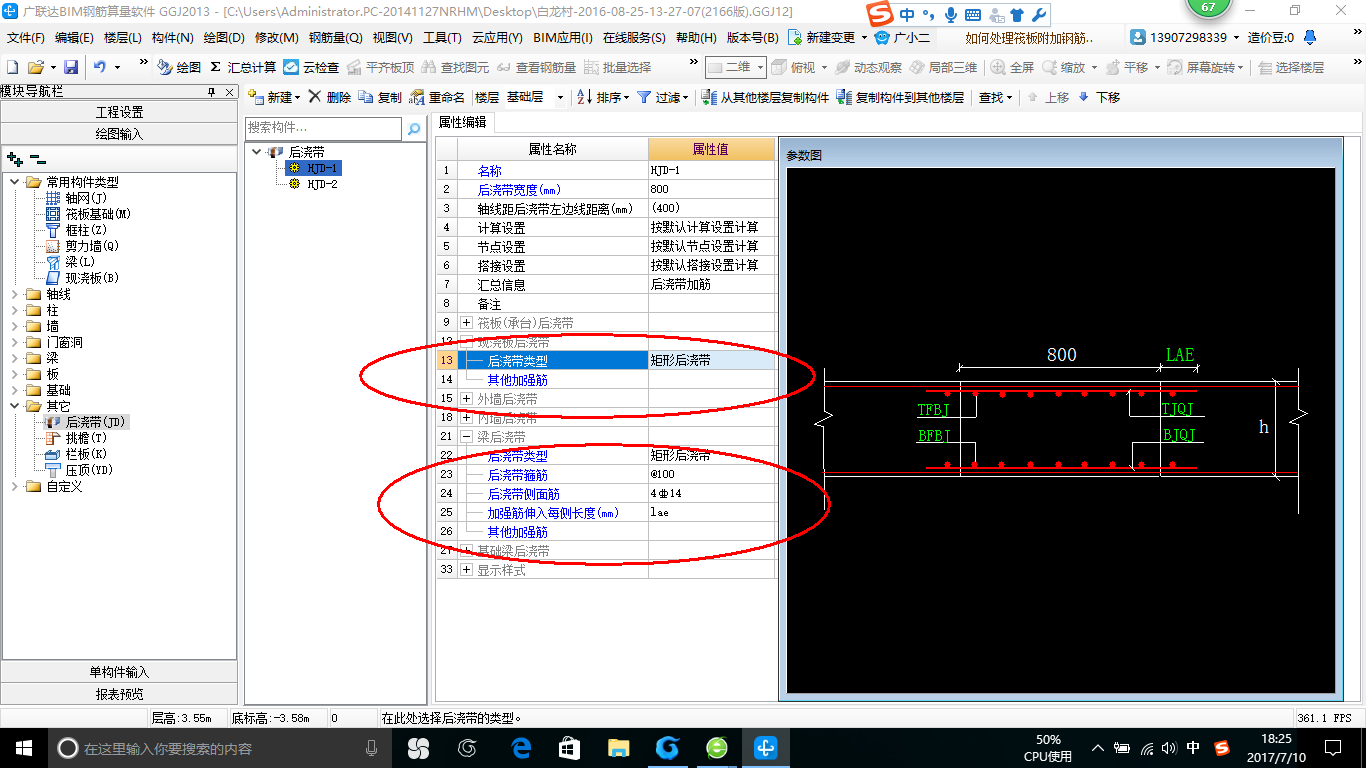Start 云检查 cloud check
Viewport: 1366px width, 768px height.
(x=311, y=67)
